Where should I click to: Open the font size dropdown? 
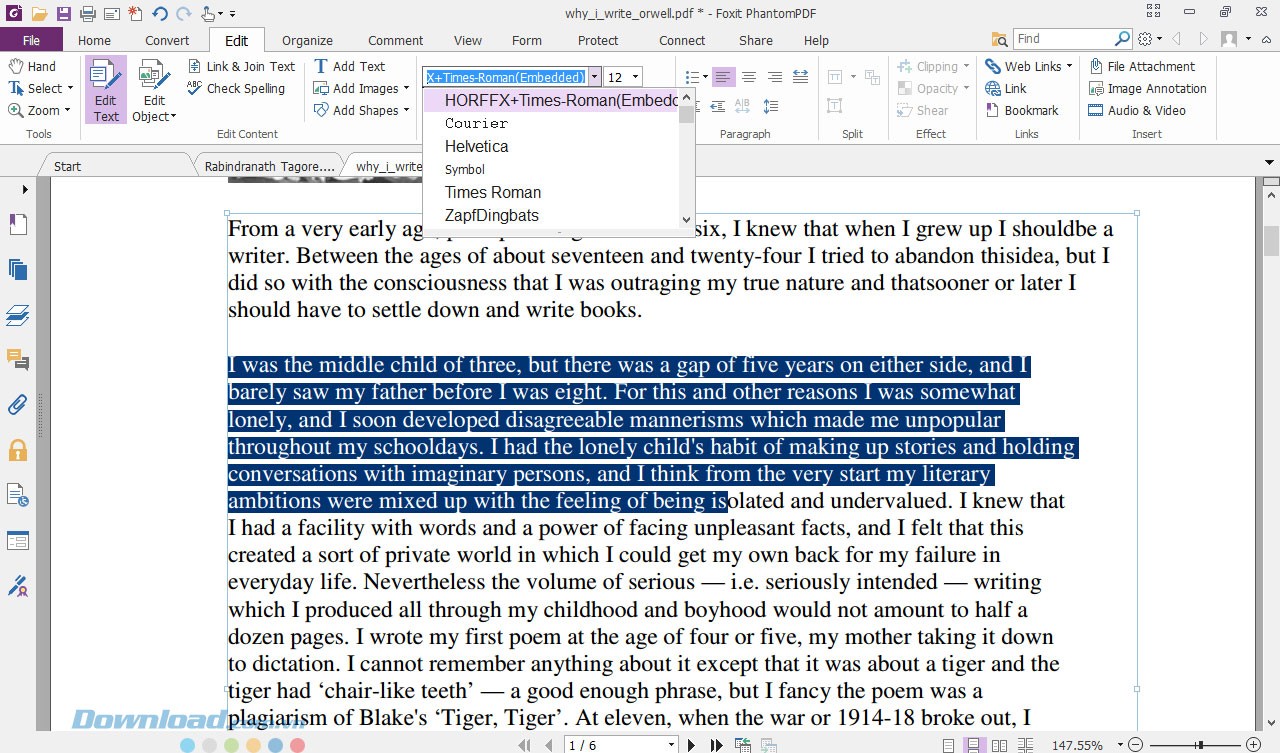point(635,77)
